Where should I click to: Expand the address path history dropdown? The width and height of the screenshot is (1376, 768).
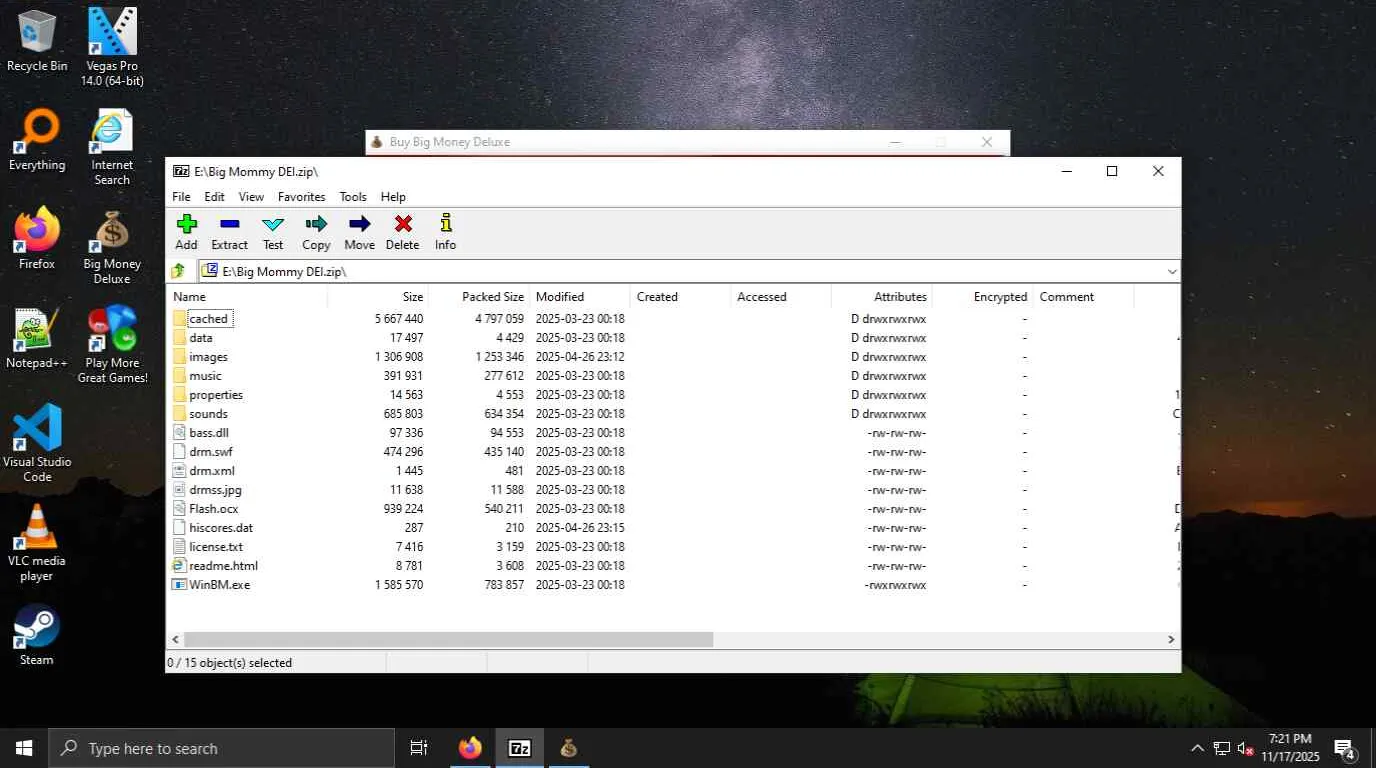pyautogui.click(x=1172, y=271)
